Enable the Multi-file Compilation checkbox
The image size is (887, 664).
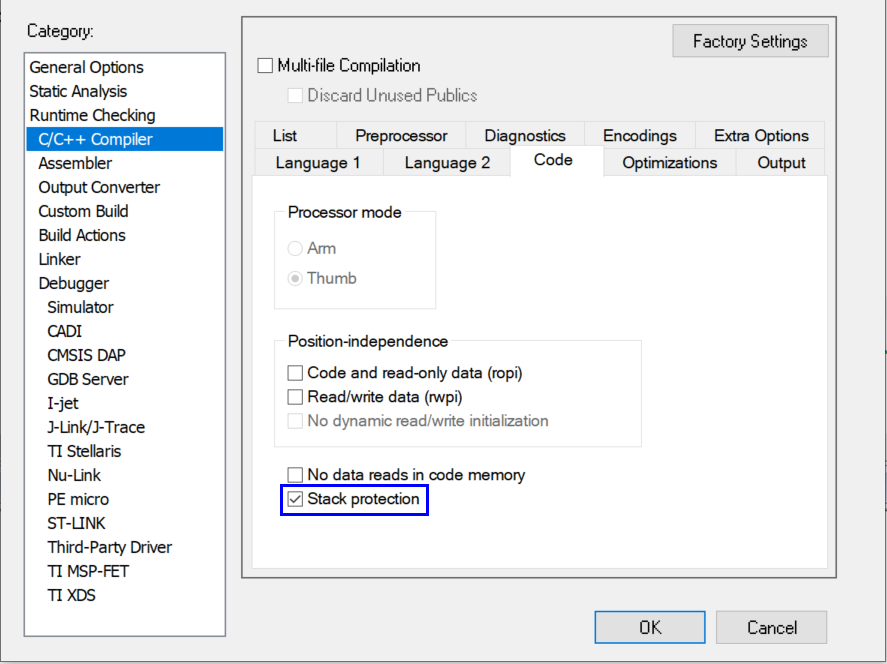(x=265, y=66)
